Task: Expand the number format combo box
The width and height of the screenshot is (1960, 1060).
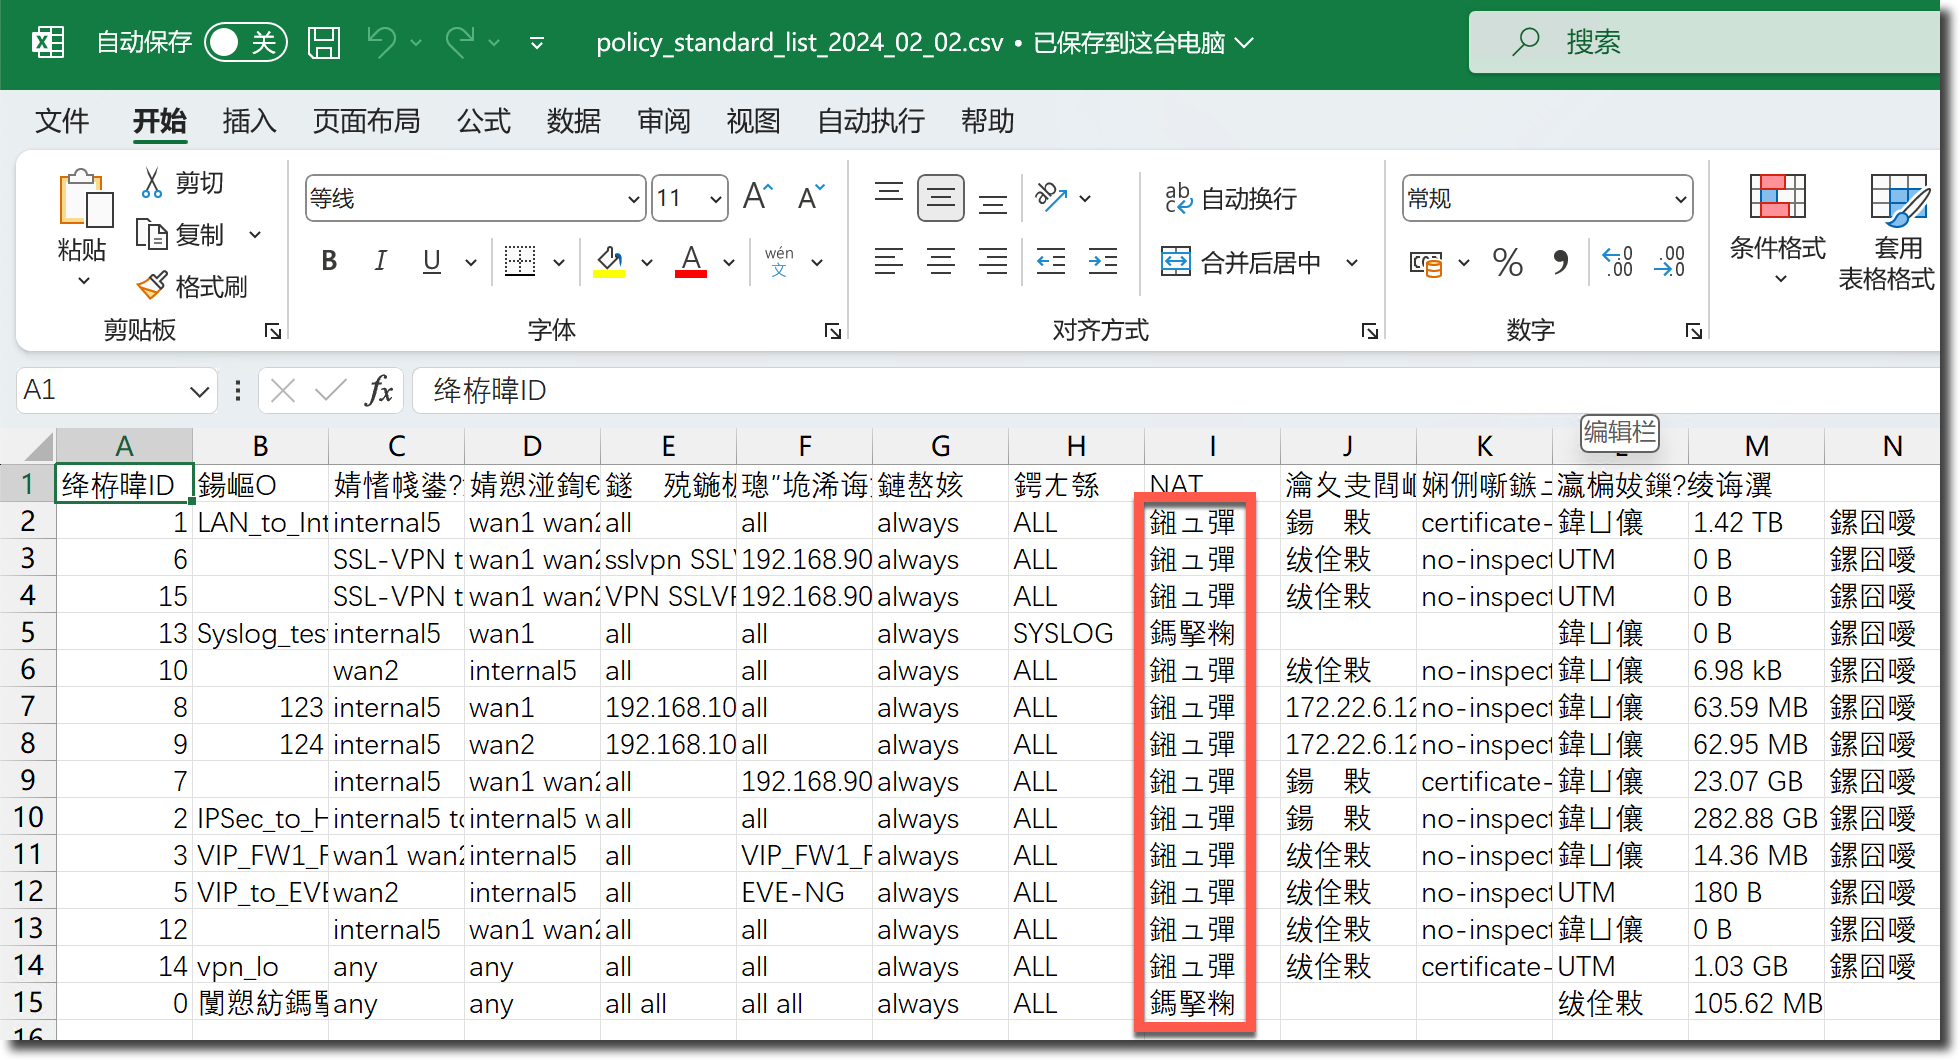Action: [x=1680, y=199]
